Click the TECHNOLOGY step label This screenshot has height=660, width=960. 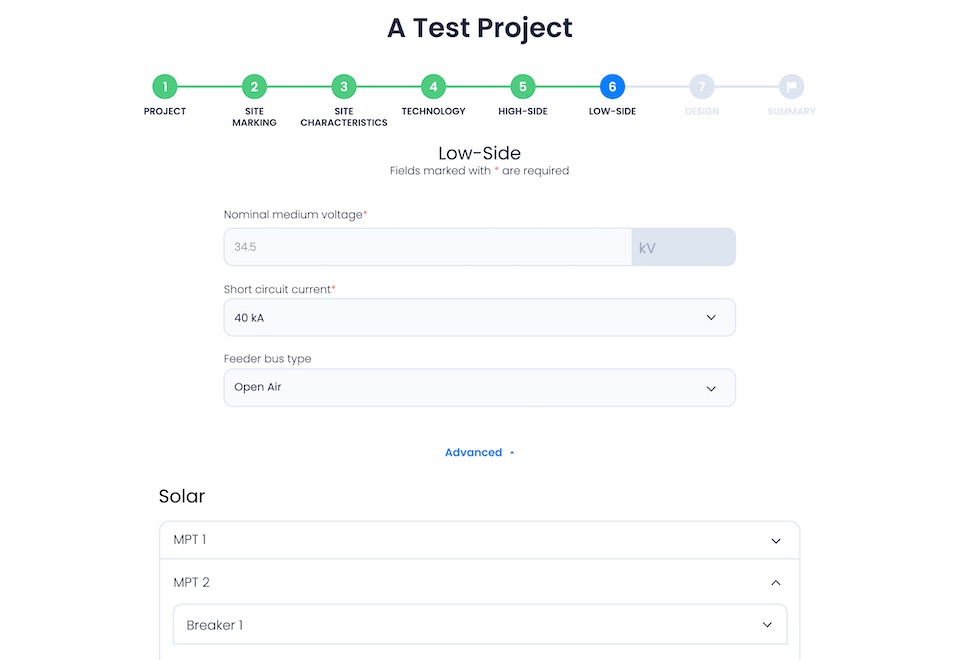(x=433, y=111)
